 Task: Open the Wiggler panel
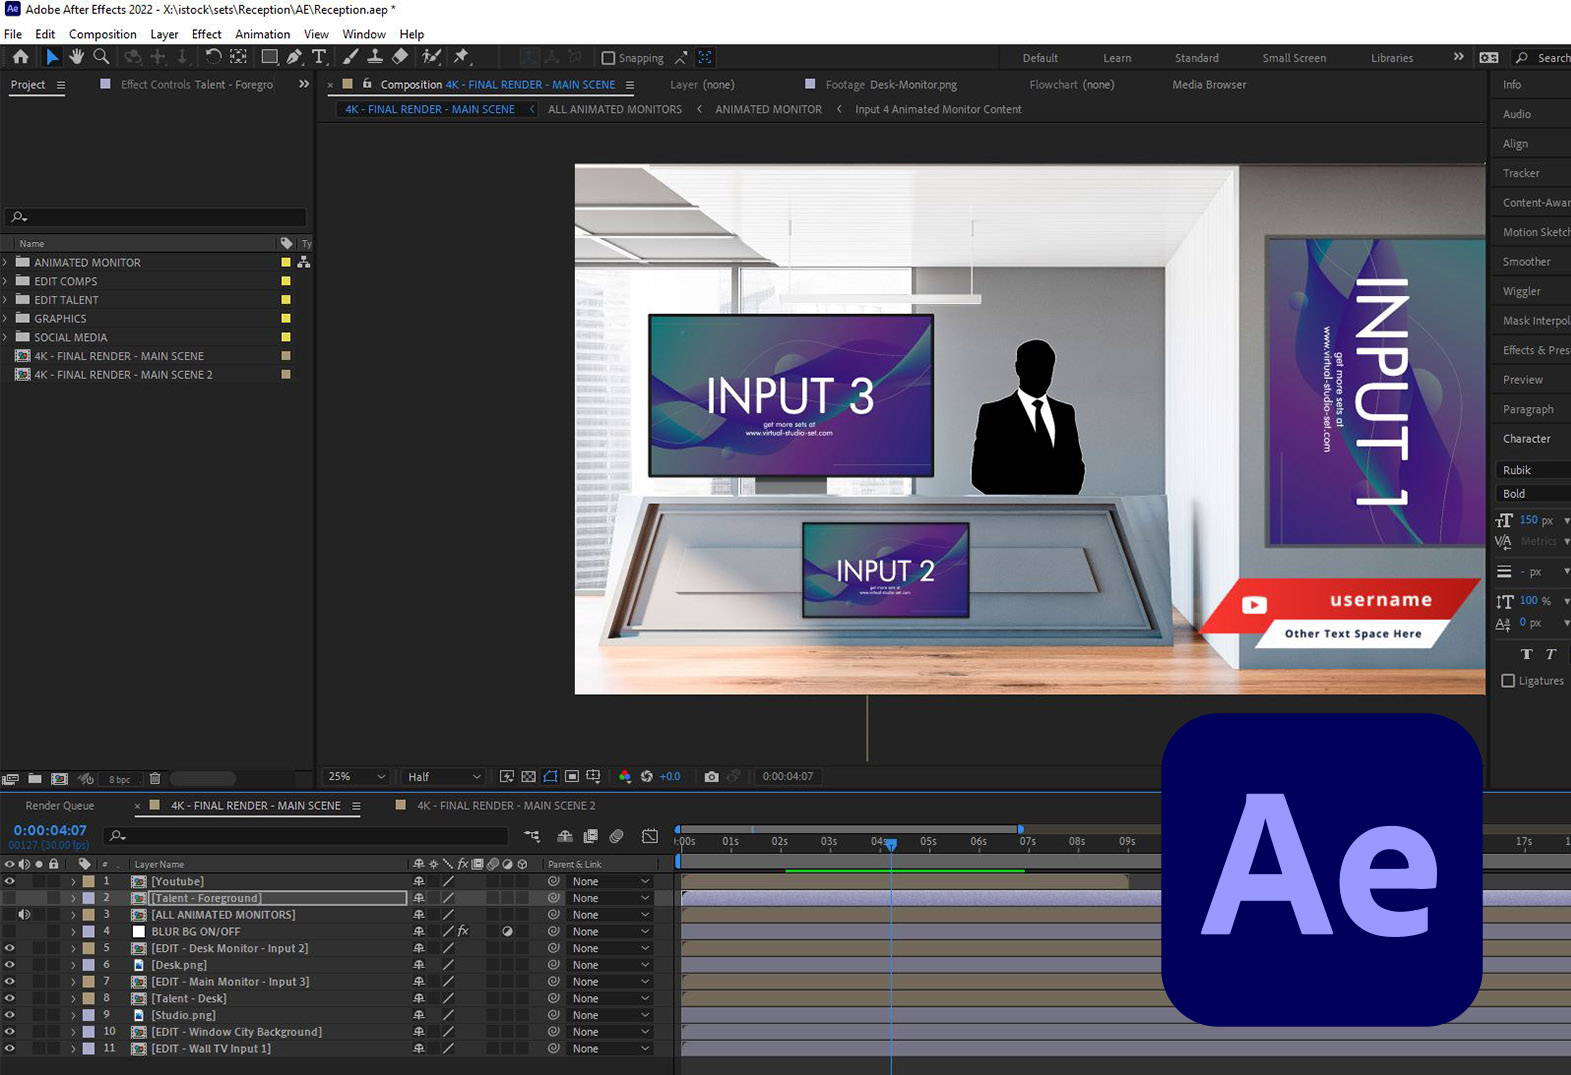pyautogui.click(x=1521, y=291)
